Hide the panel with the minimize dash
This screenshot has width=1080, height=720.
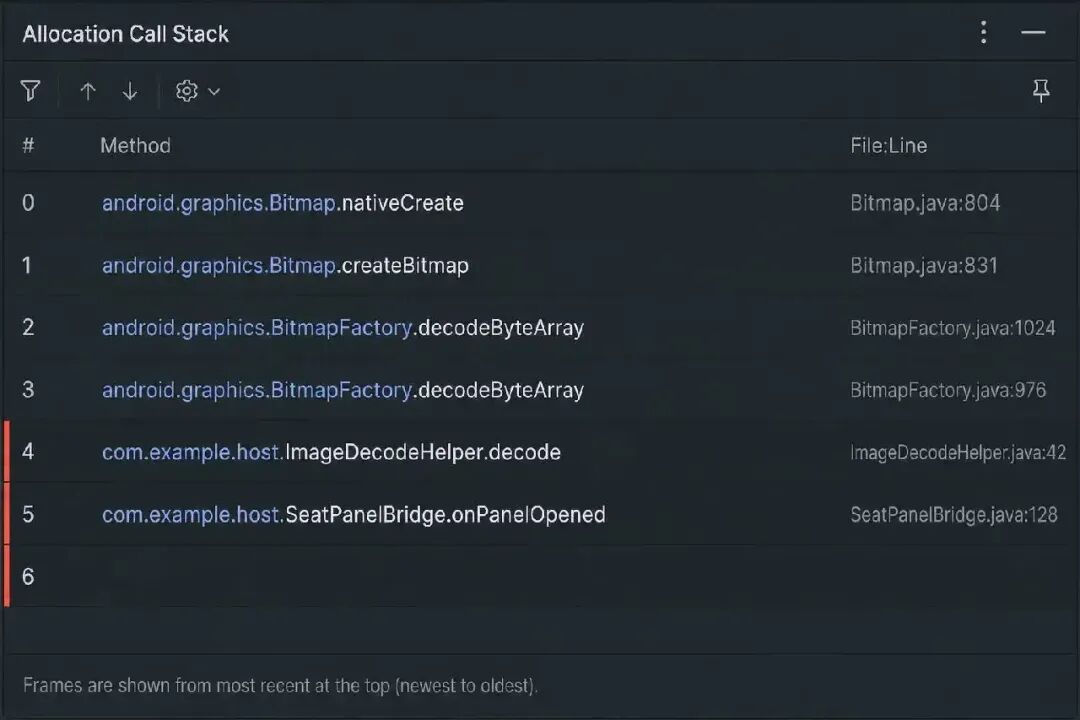pyautogui.click(x=1033, y=32)
